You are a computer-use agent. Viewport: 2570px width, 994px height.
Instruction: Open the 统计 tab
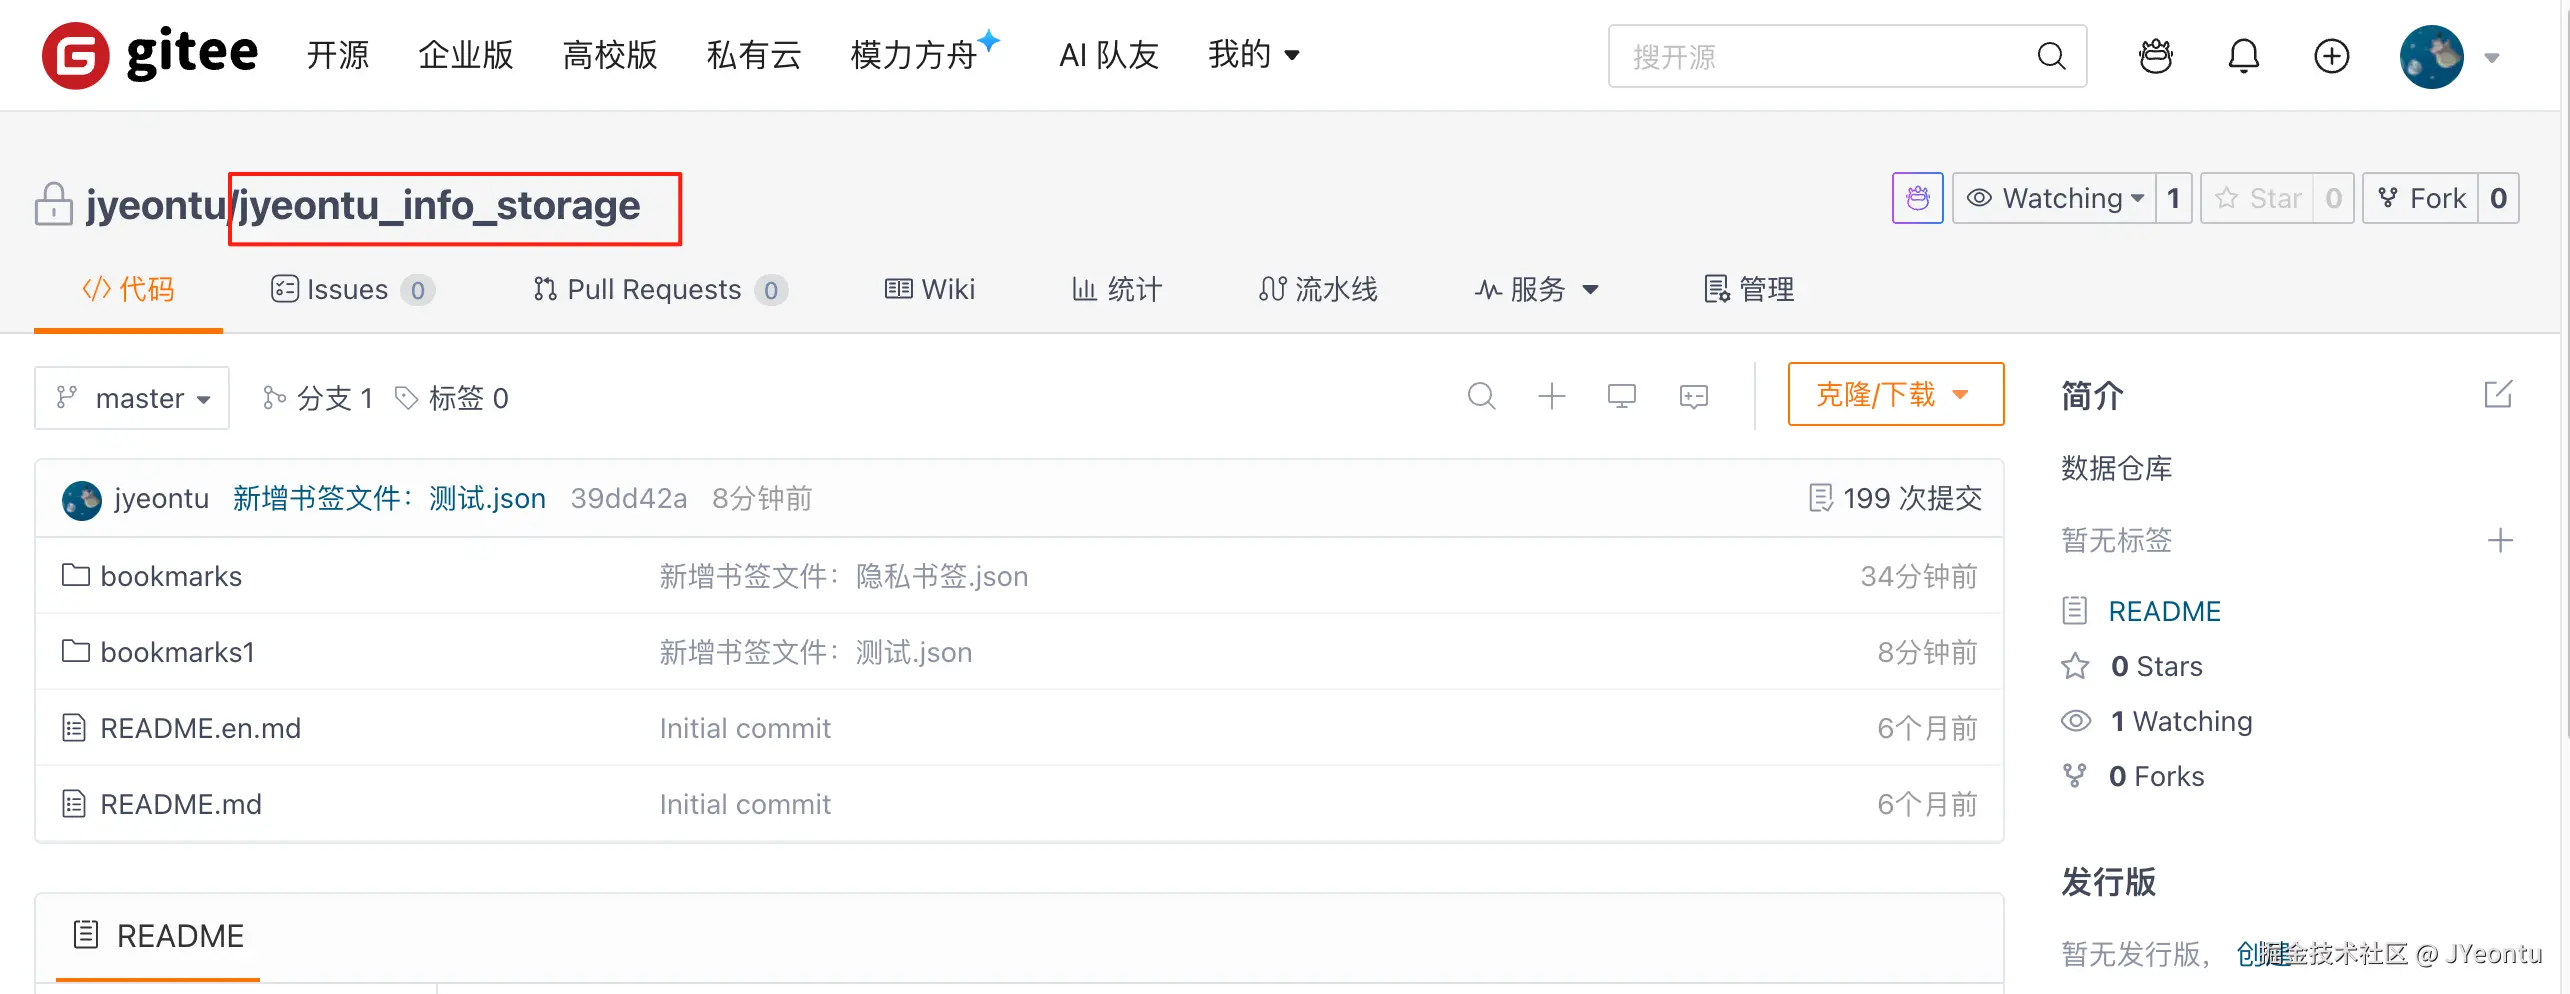(1117, 290)
